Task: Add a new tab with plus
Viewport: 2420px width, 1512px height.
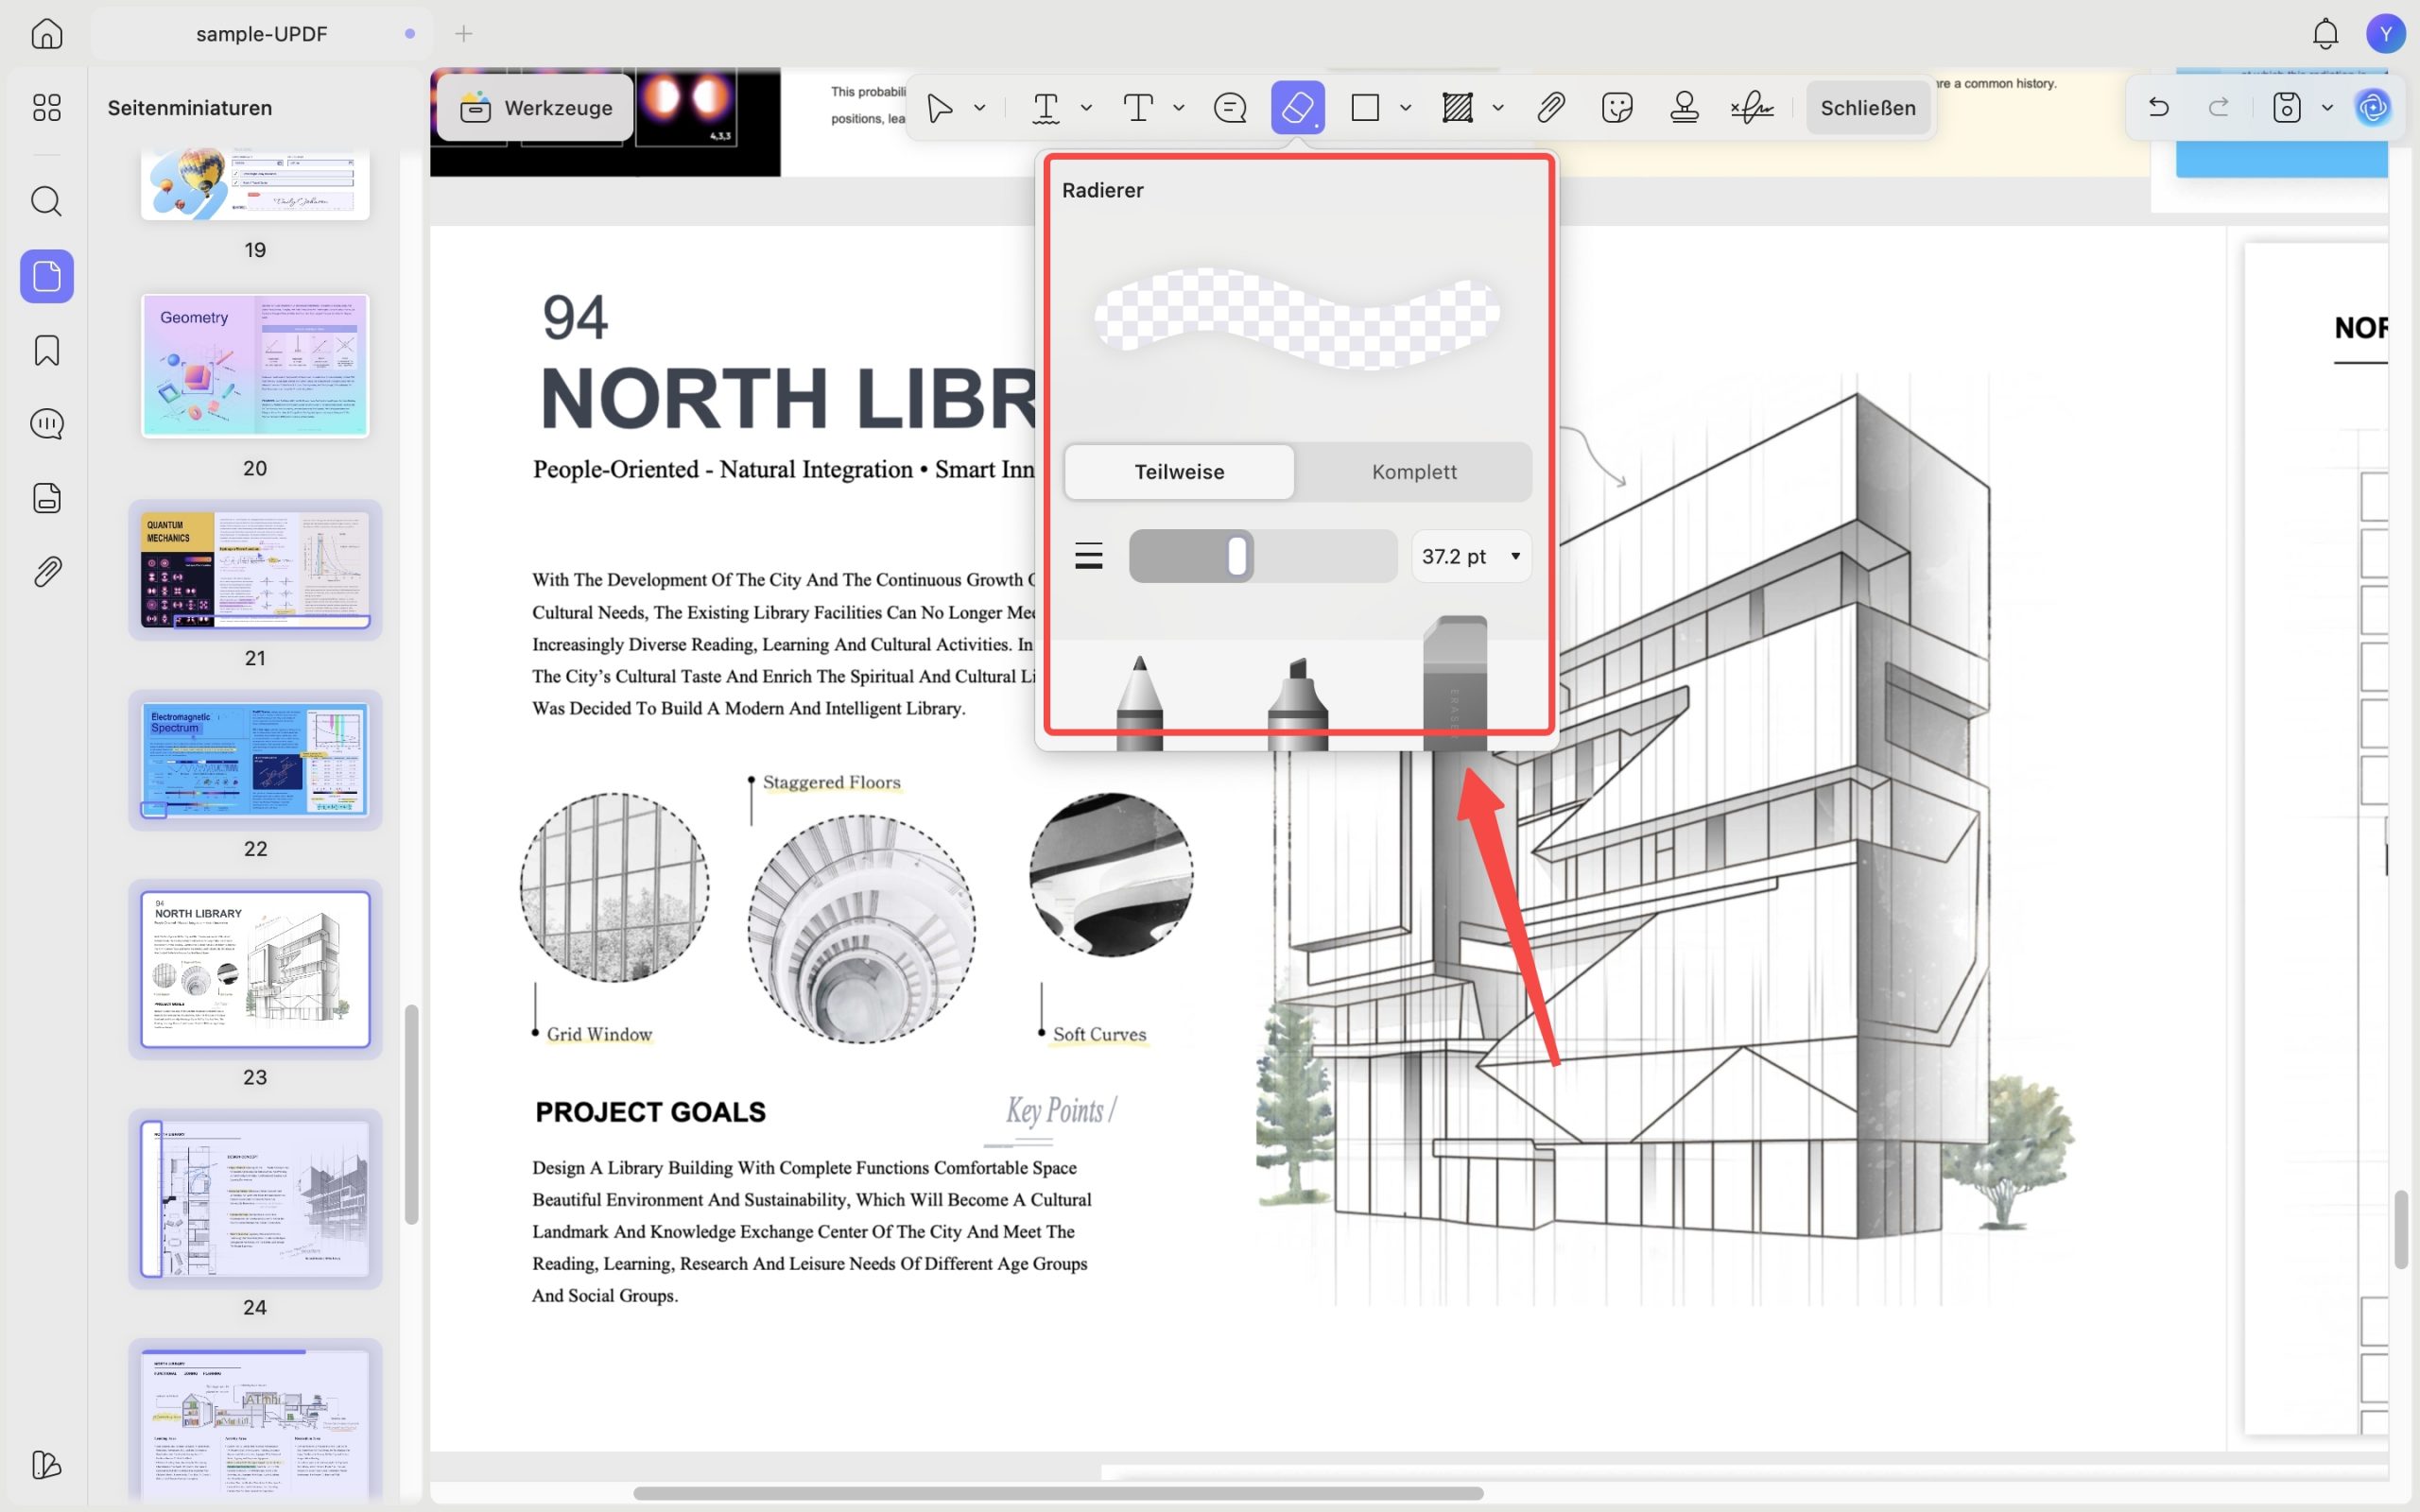Action: [x=463, y=34]
